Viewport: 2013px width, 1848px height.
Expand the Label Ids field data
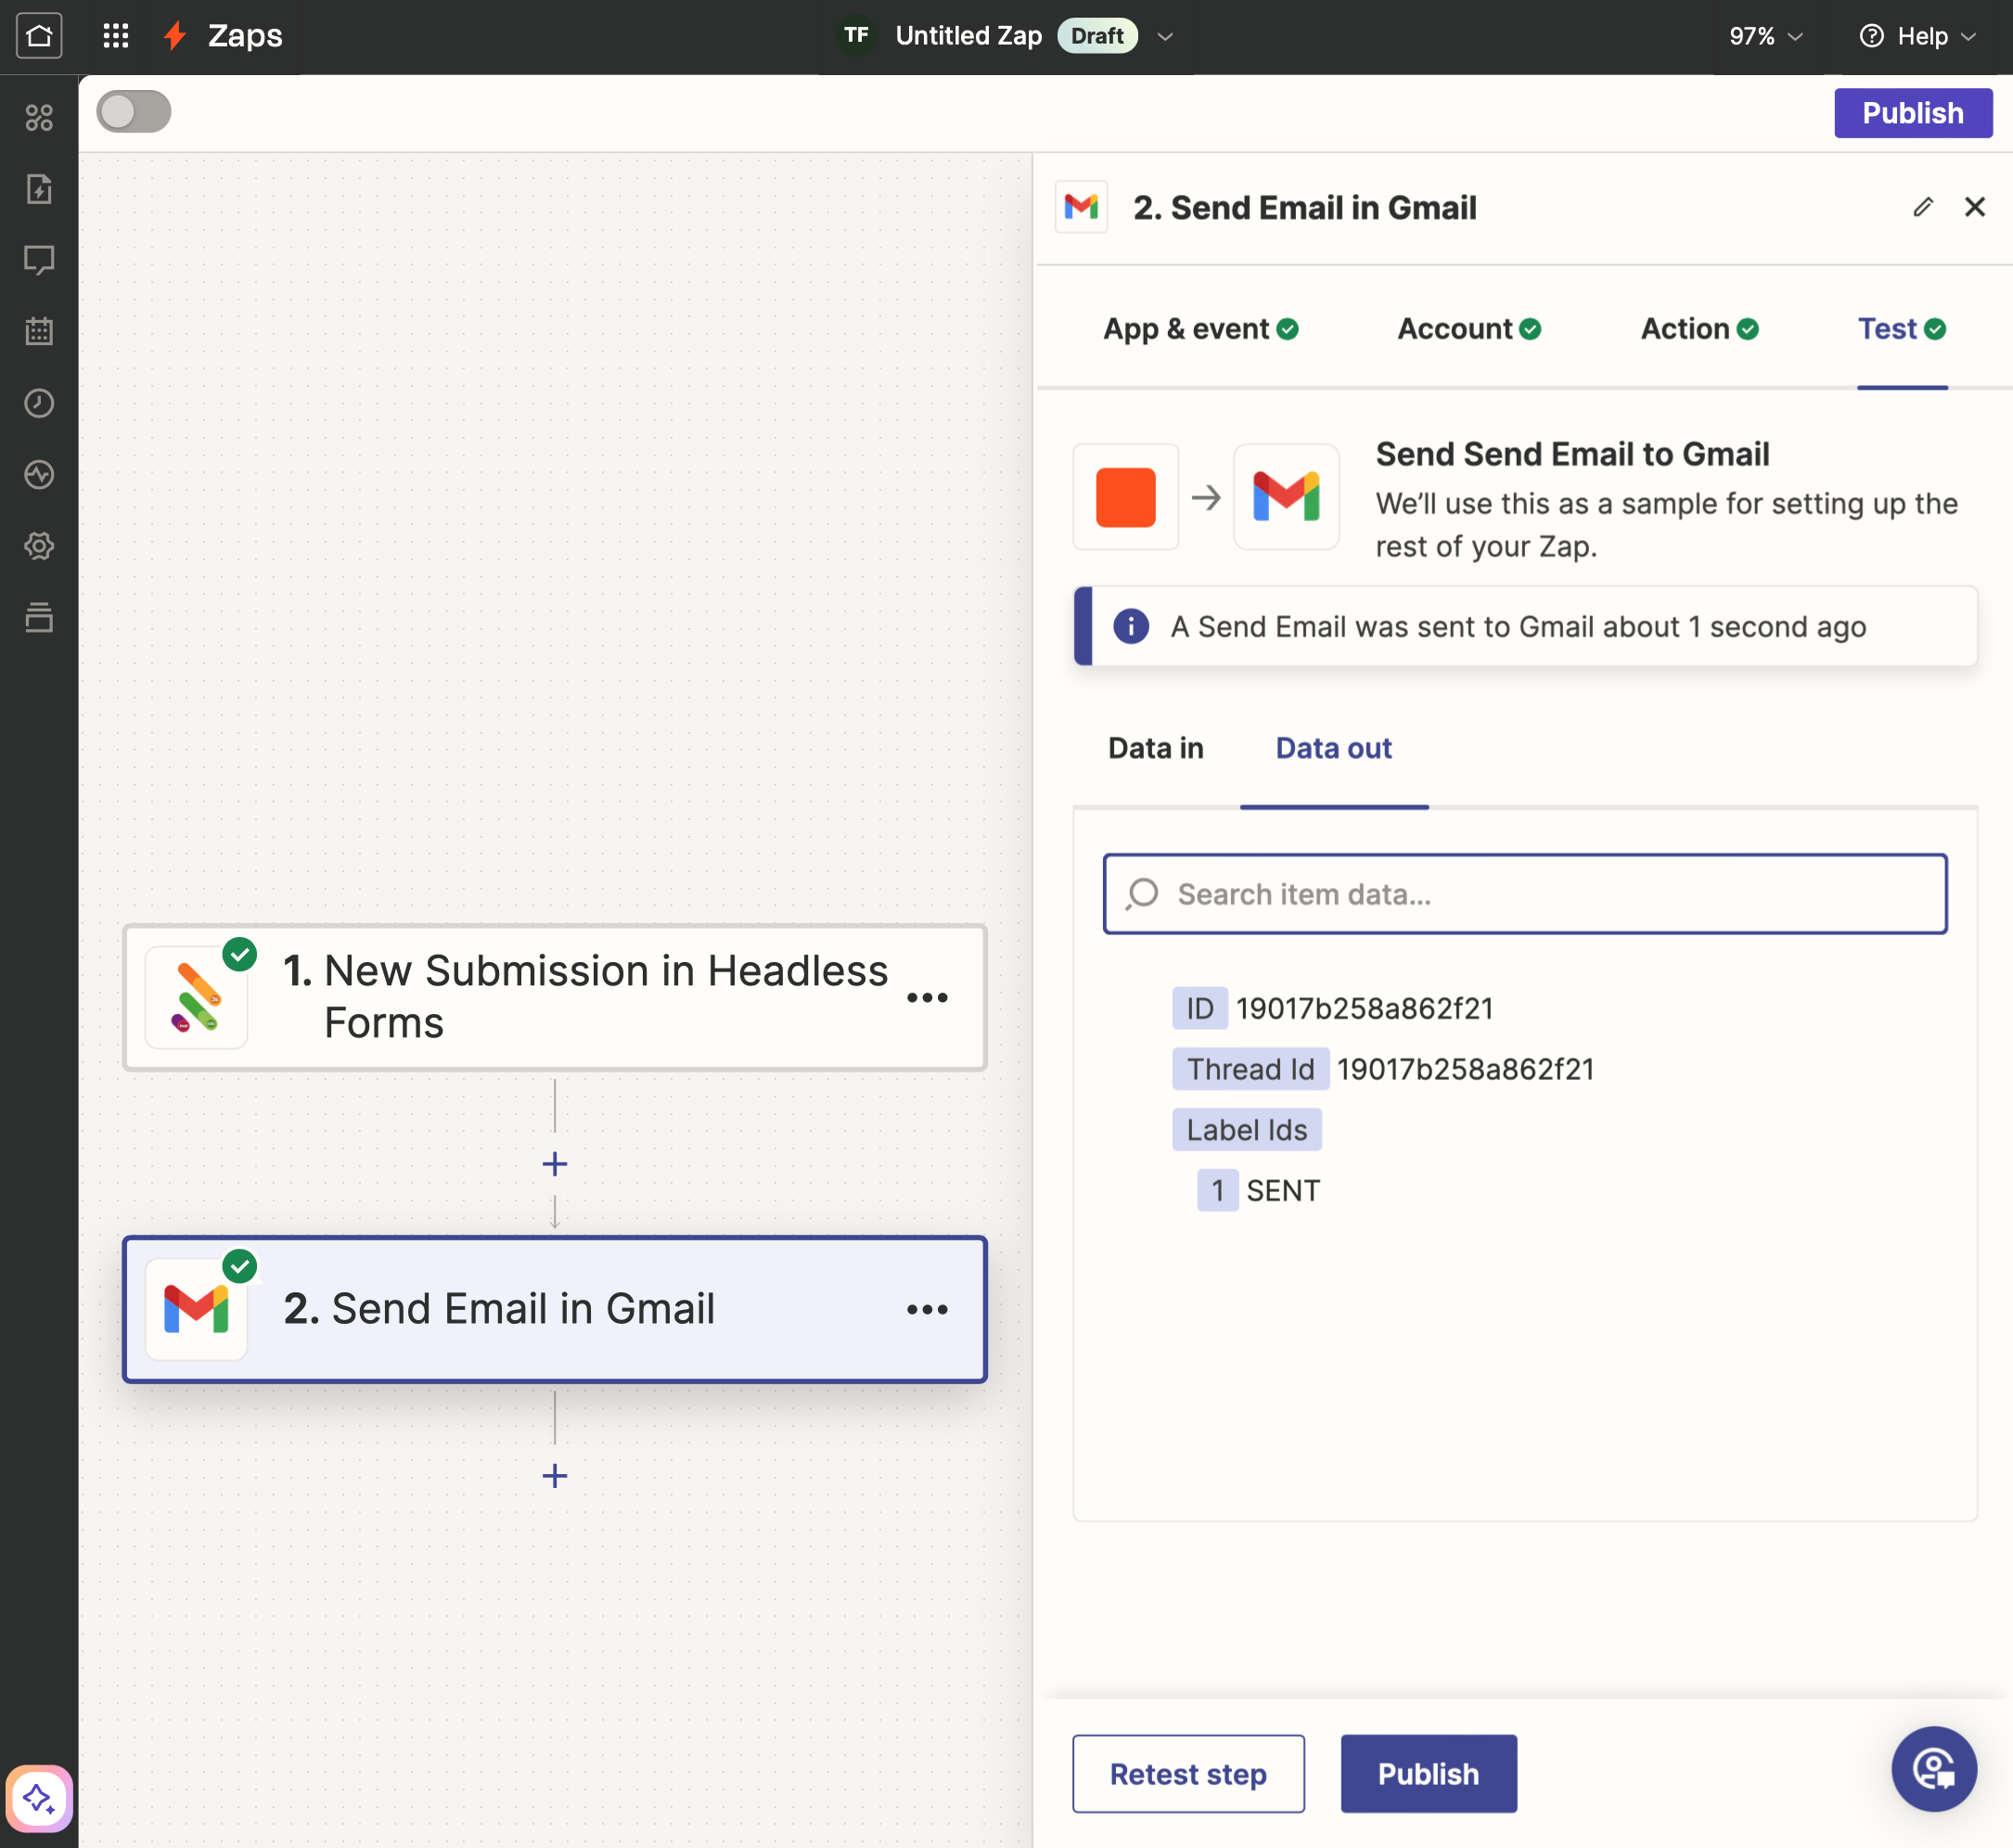1247,1129
